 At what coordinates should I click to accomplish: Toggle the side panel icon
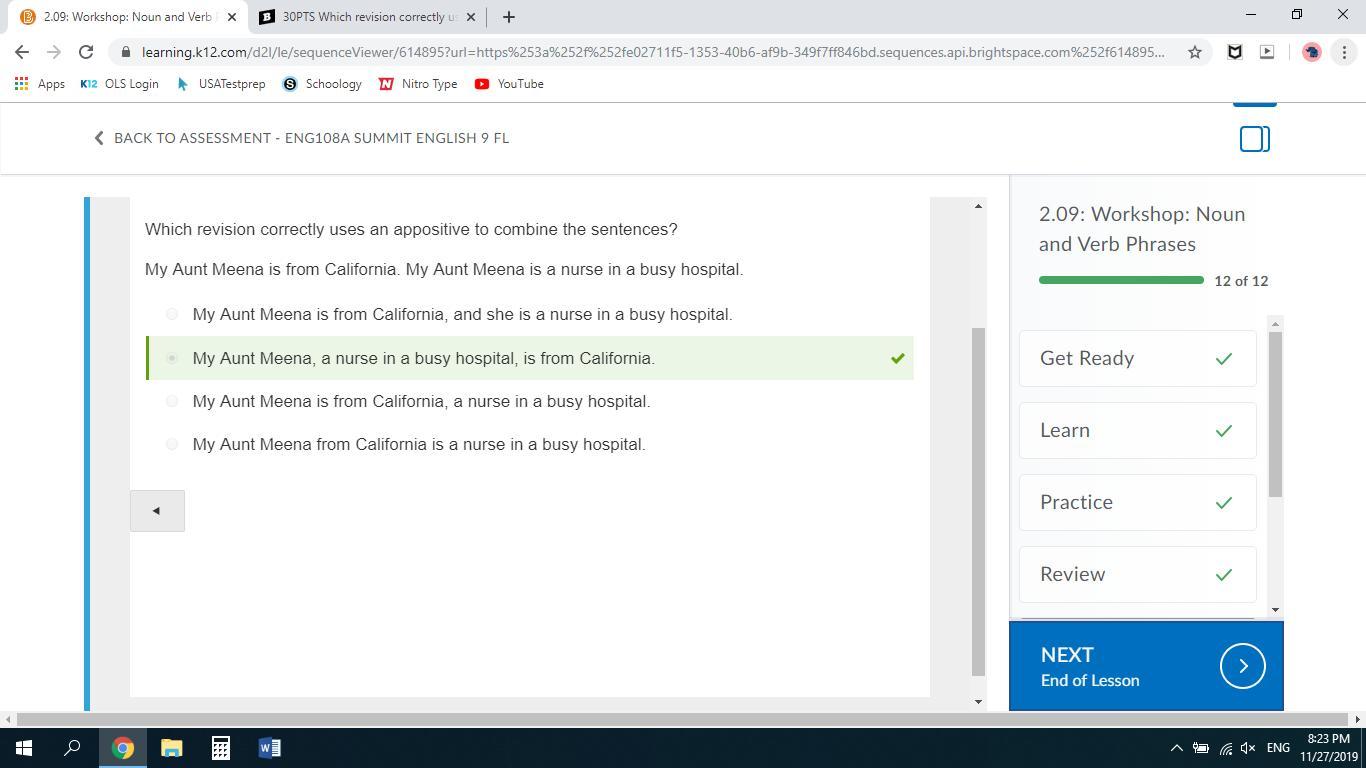tap(1254, 139)
